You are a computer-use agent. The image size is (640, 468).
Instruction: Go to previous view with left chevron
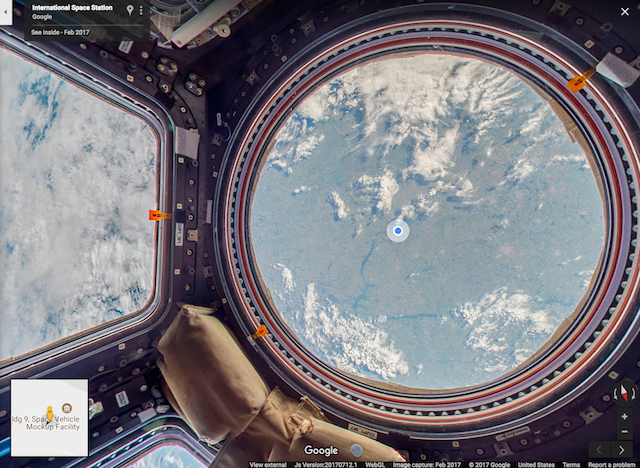pyautogui.click(x=600, y=450)
